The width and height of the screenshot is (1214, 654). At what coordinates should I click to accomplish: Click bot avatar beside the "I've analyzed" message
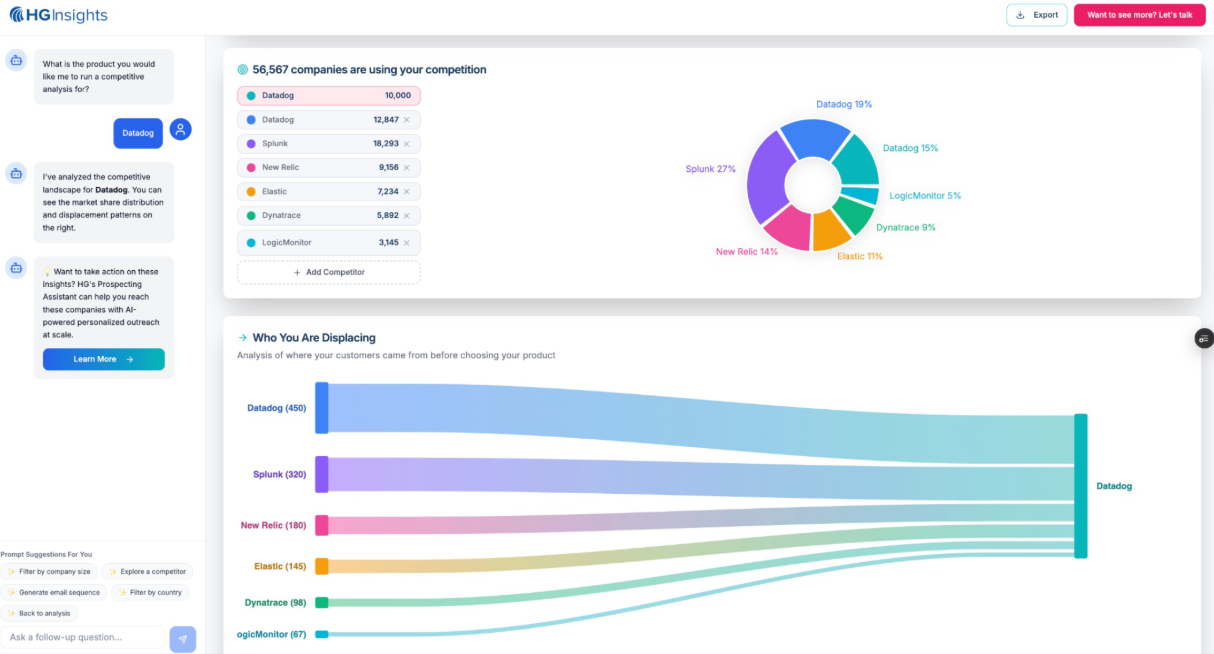[x=16, y=173]
